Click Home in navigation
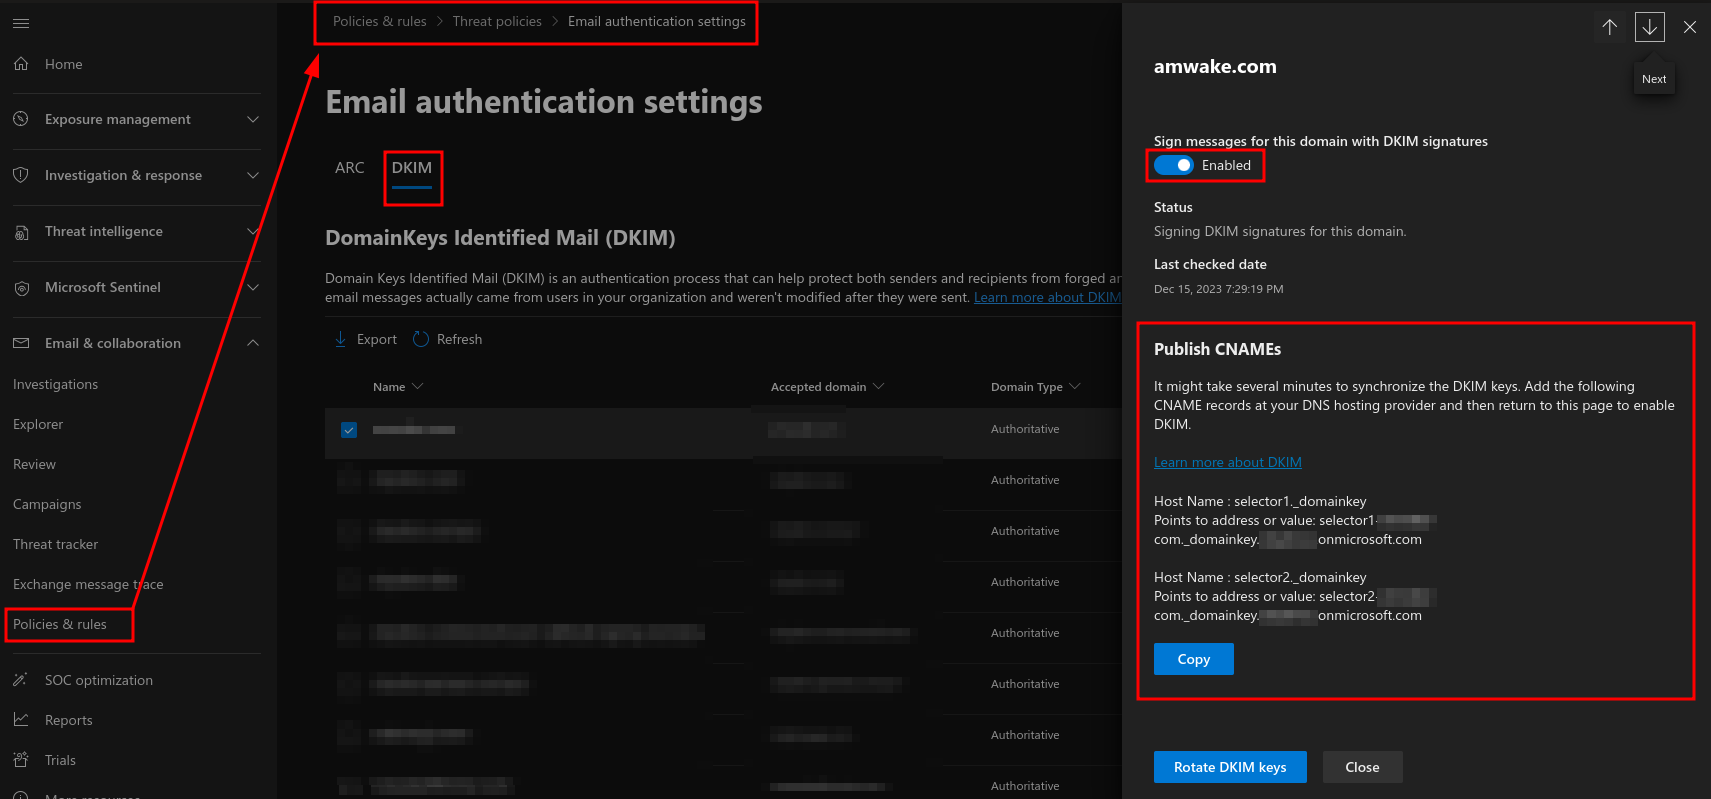This screenshot has height=799, width=1711. coord(64,64)
